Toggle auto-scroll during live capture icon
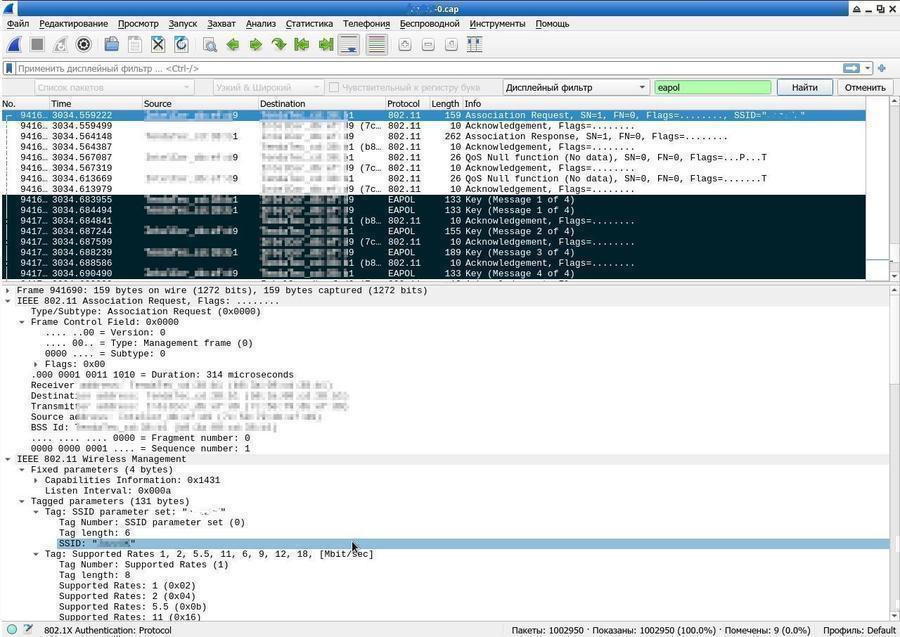The image size is (900, 637). click(x=349, y=45)
